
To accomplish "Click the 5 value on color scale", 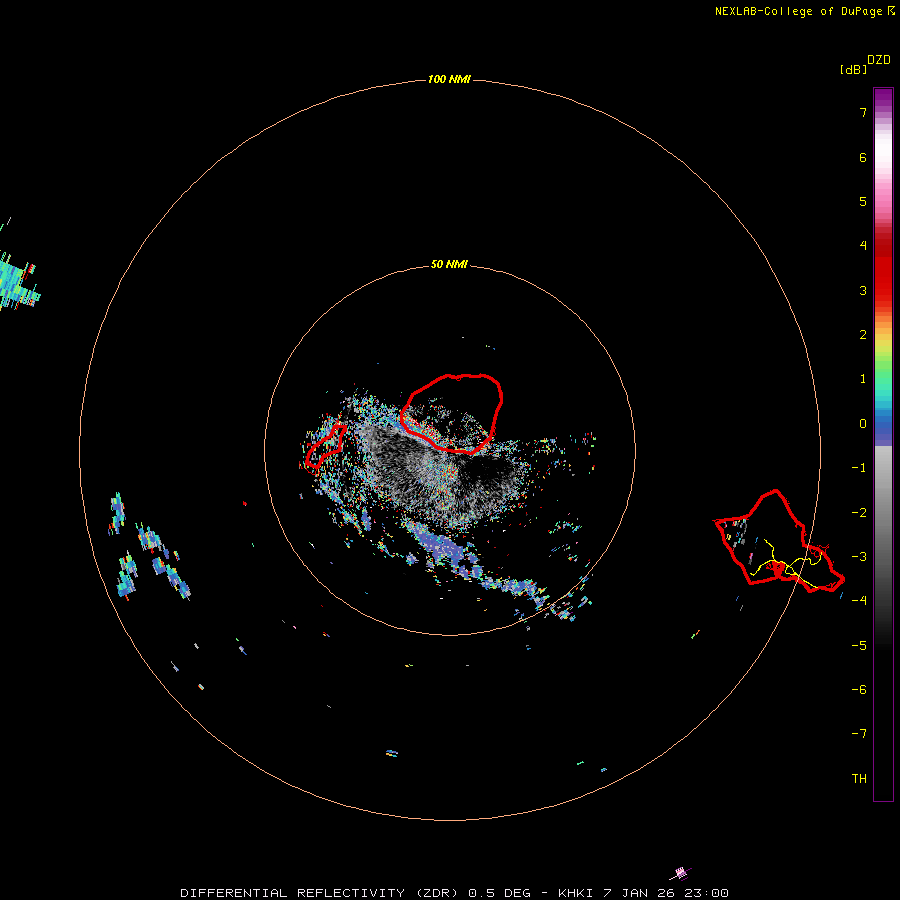I will [x=863, y=201].
